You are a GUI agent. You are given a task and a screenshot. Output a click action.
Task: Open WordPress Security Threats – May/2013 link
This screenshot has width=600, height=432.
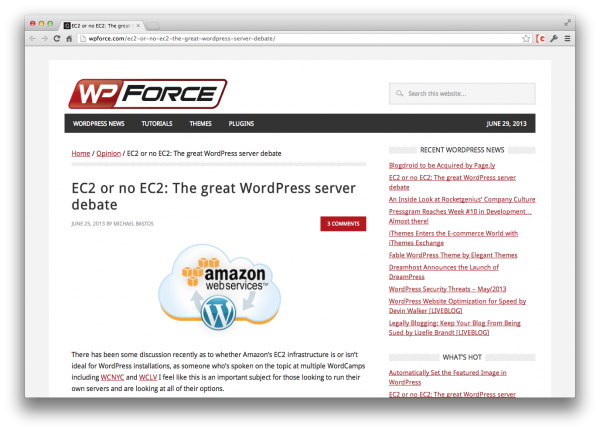click(447, 289)
